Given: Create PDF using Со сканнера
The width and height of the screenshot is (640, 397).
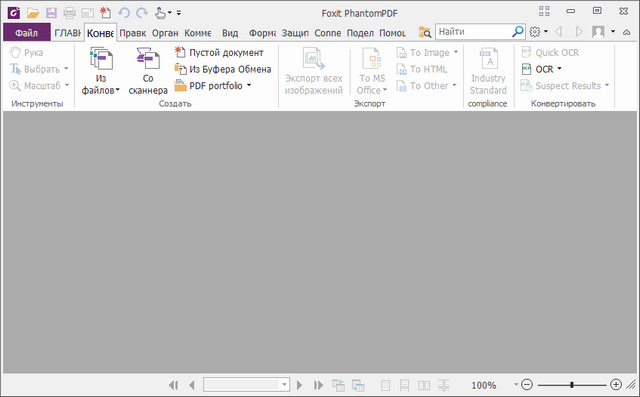Looking at the screenshot, I should click(148, 71).
